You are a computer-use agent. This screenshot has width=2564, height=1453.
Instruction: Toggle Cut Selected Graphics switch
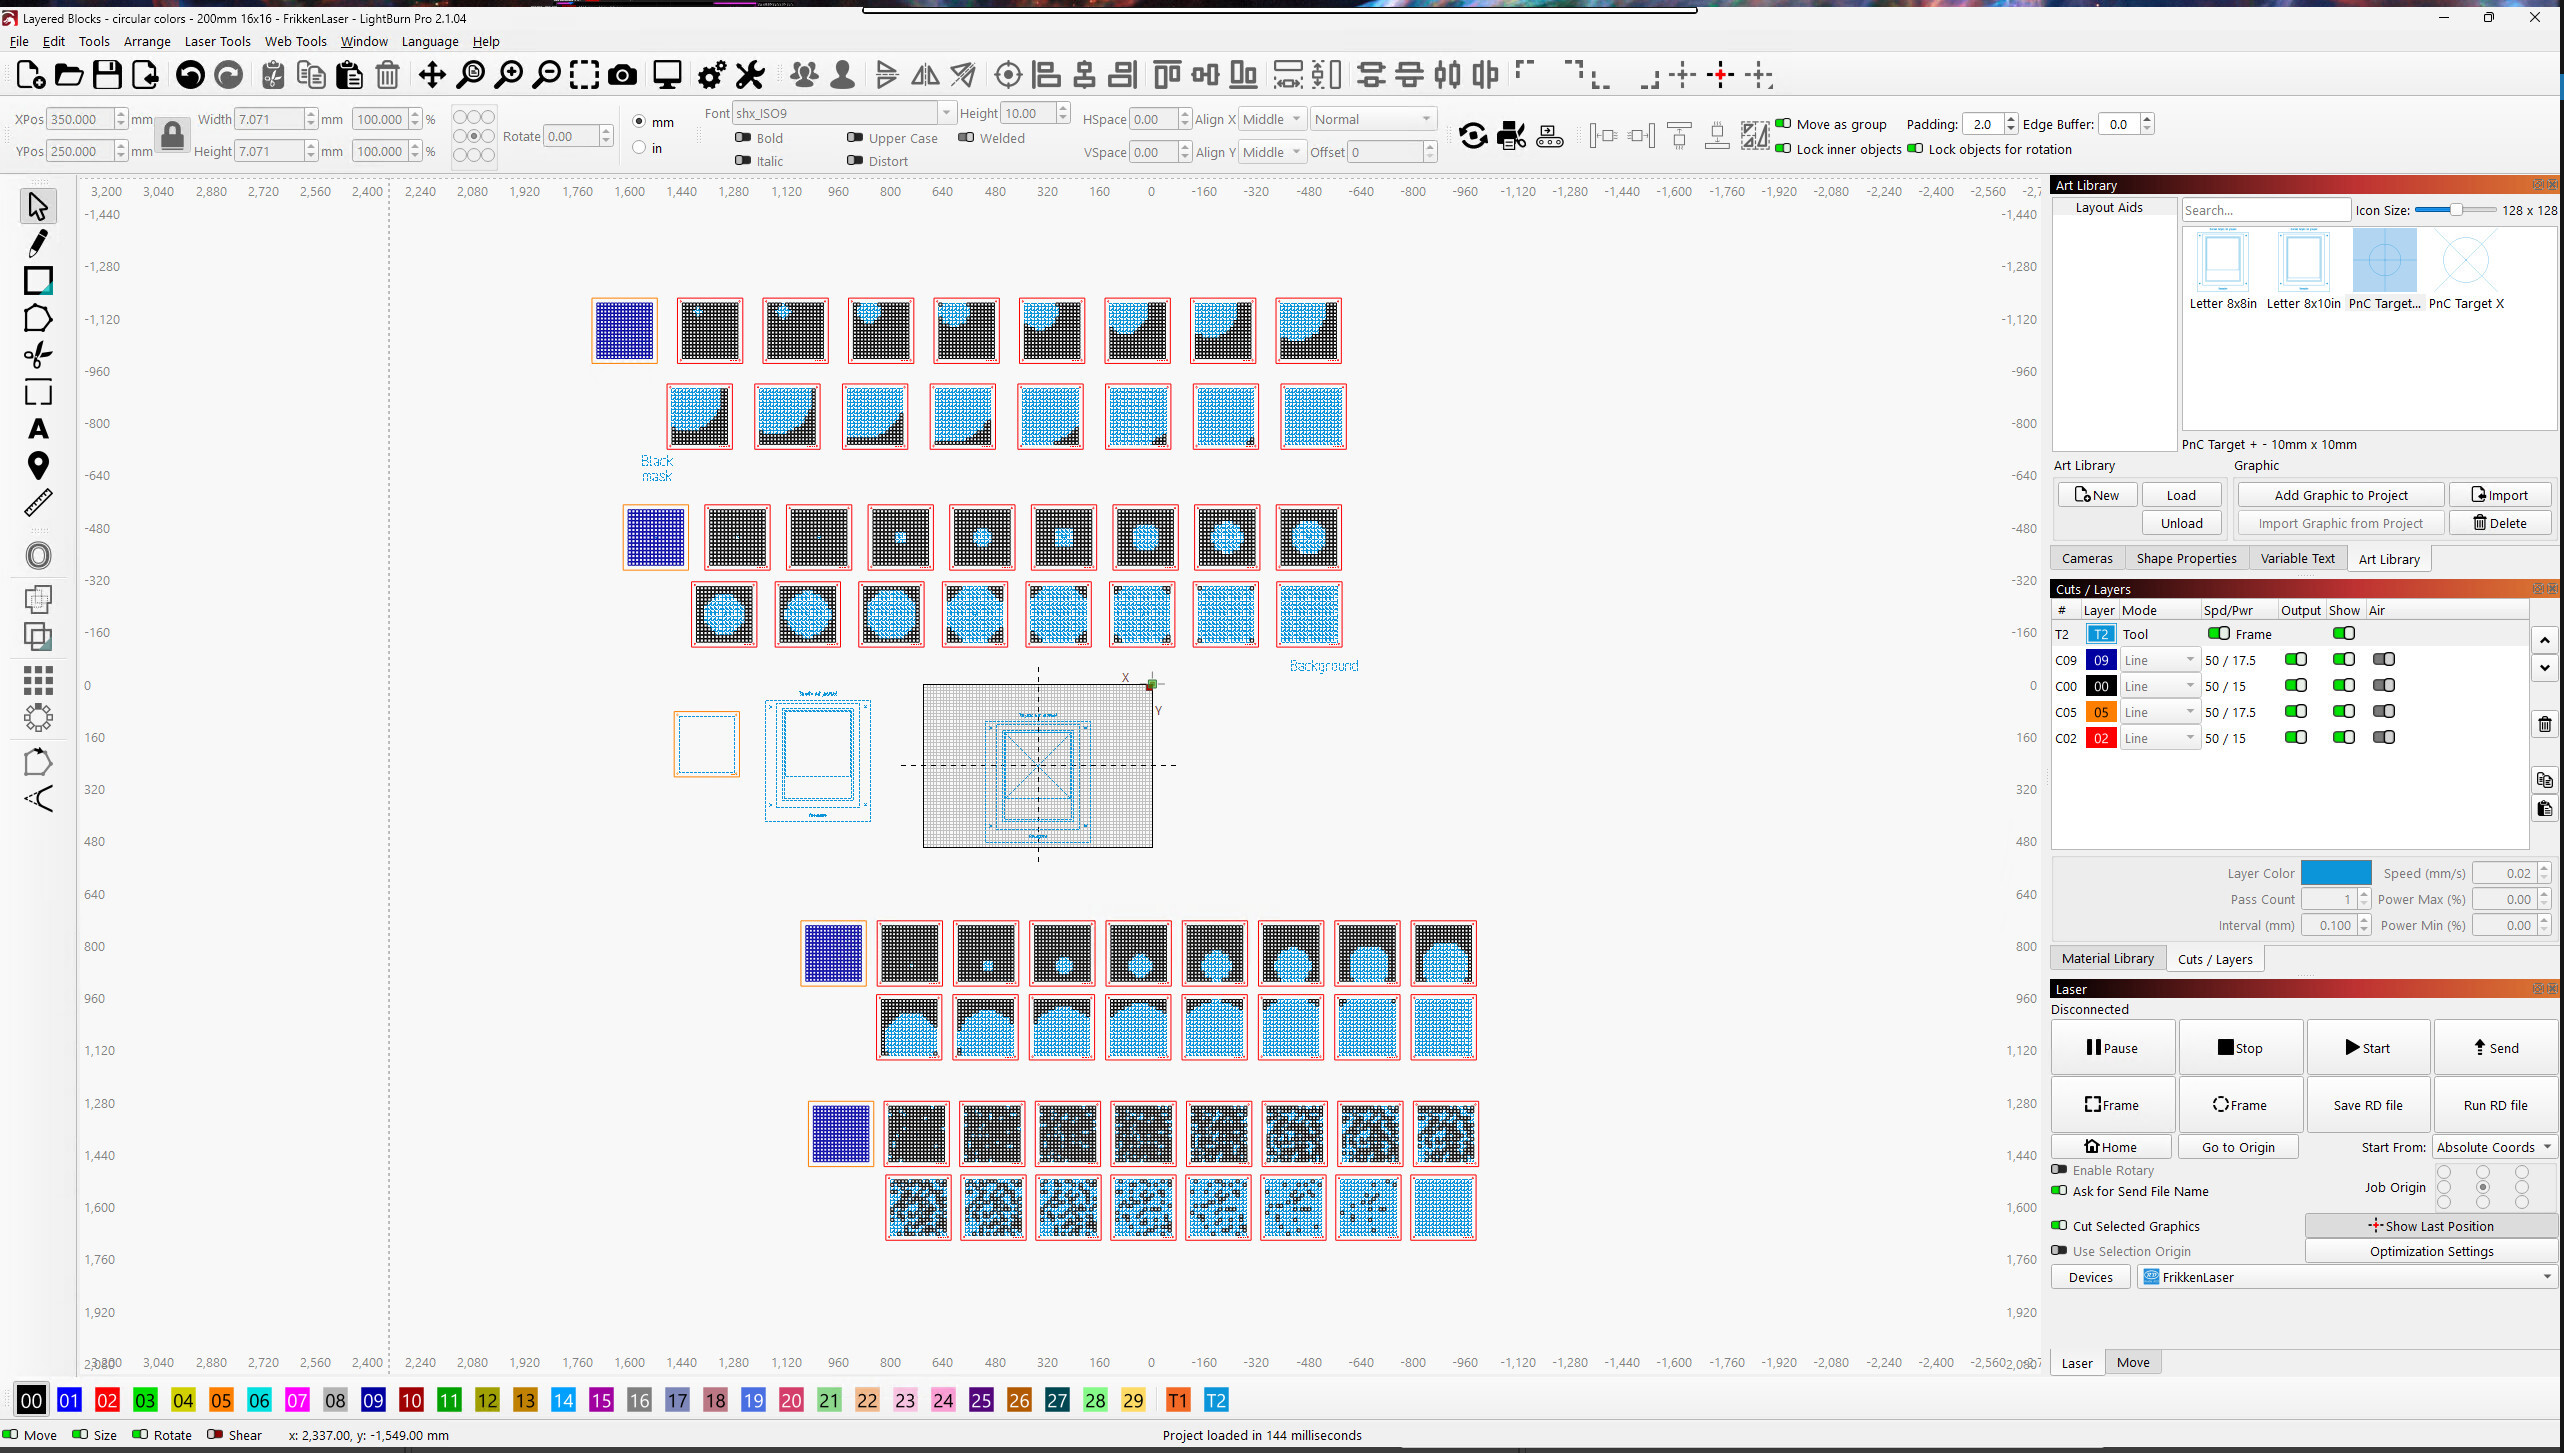coord(2059,1226)
